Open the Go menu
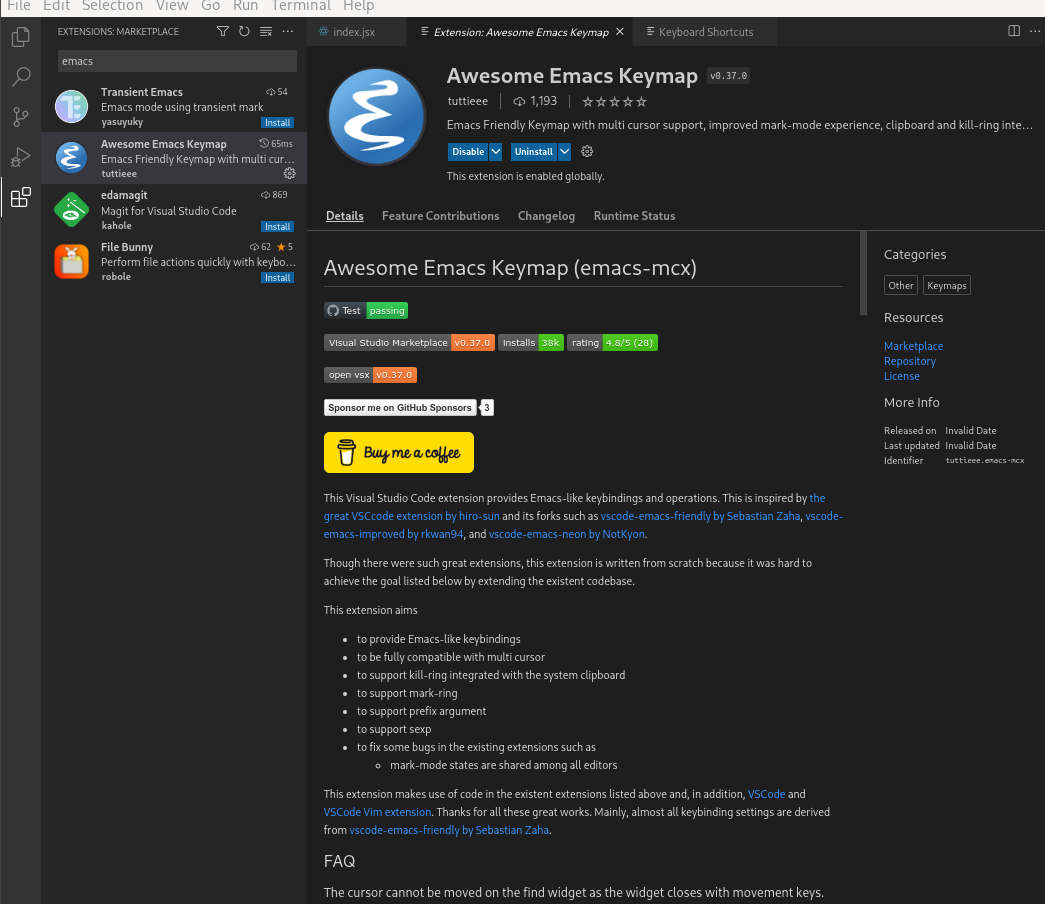Viewport: 1045px width, 904px height. coord(211,6)
